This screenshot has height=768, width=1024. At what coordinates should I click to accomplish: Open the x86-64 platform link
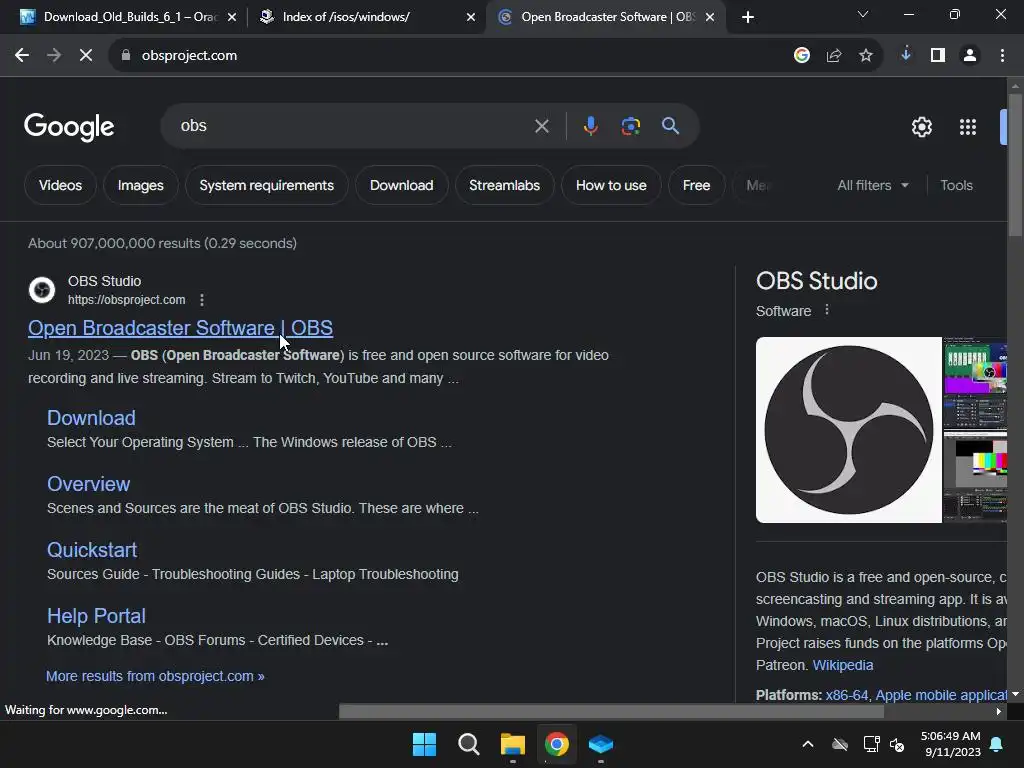coord(846,695)
